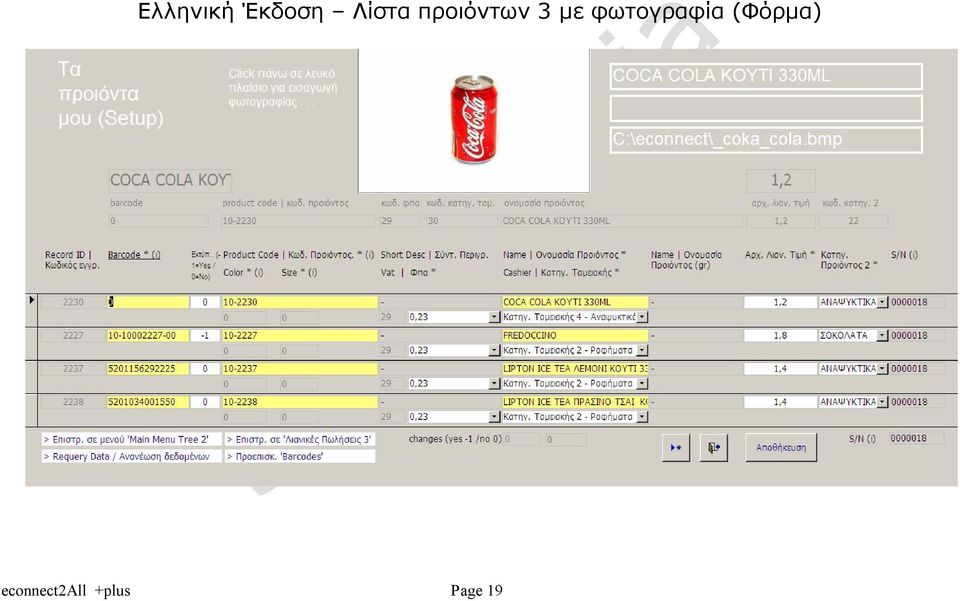This screenshot has width=960, height=601.
Task: Click the 0 discount flag in row 2230
Action: [204, 302]
